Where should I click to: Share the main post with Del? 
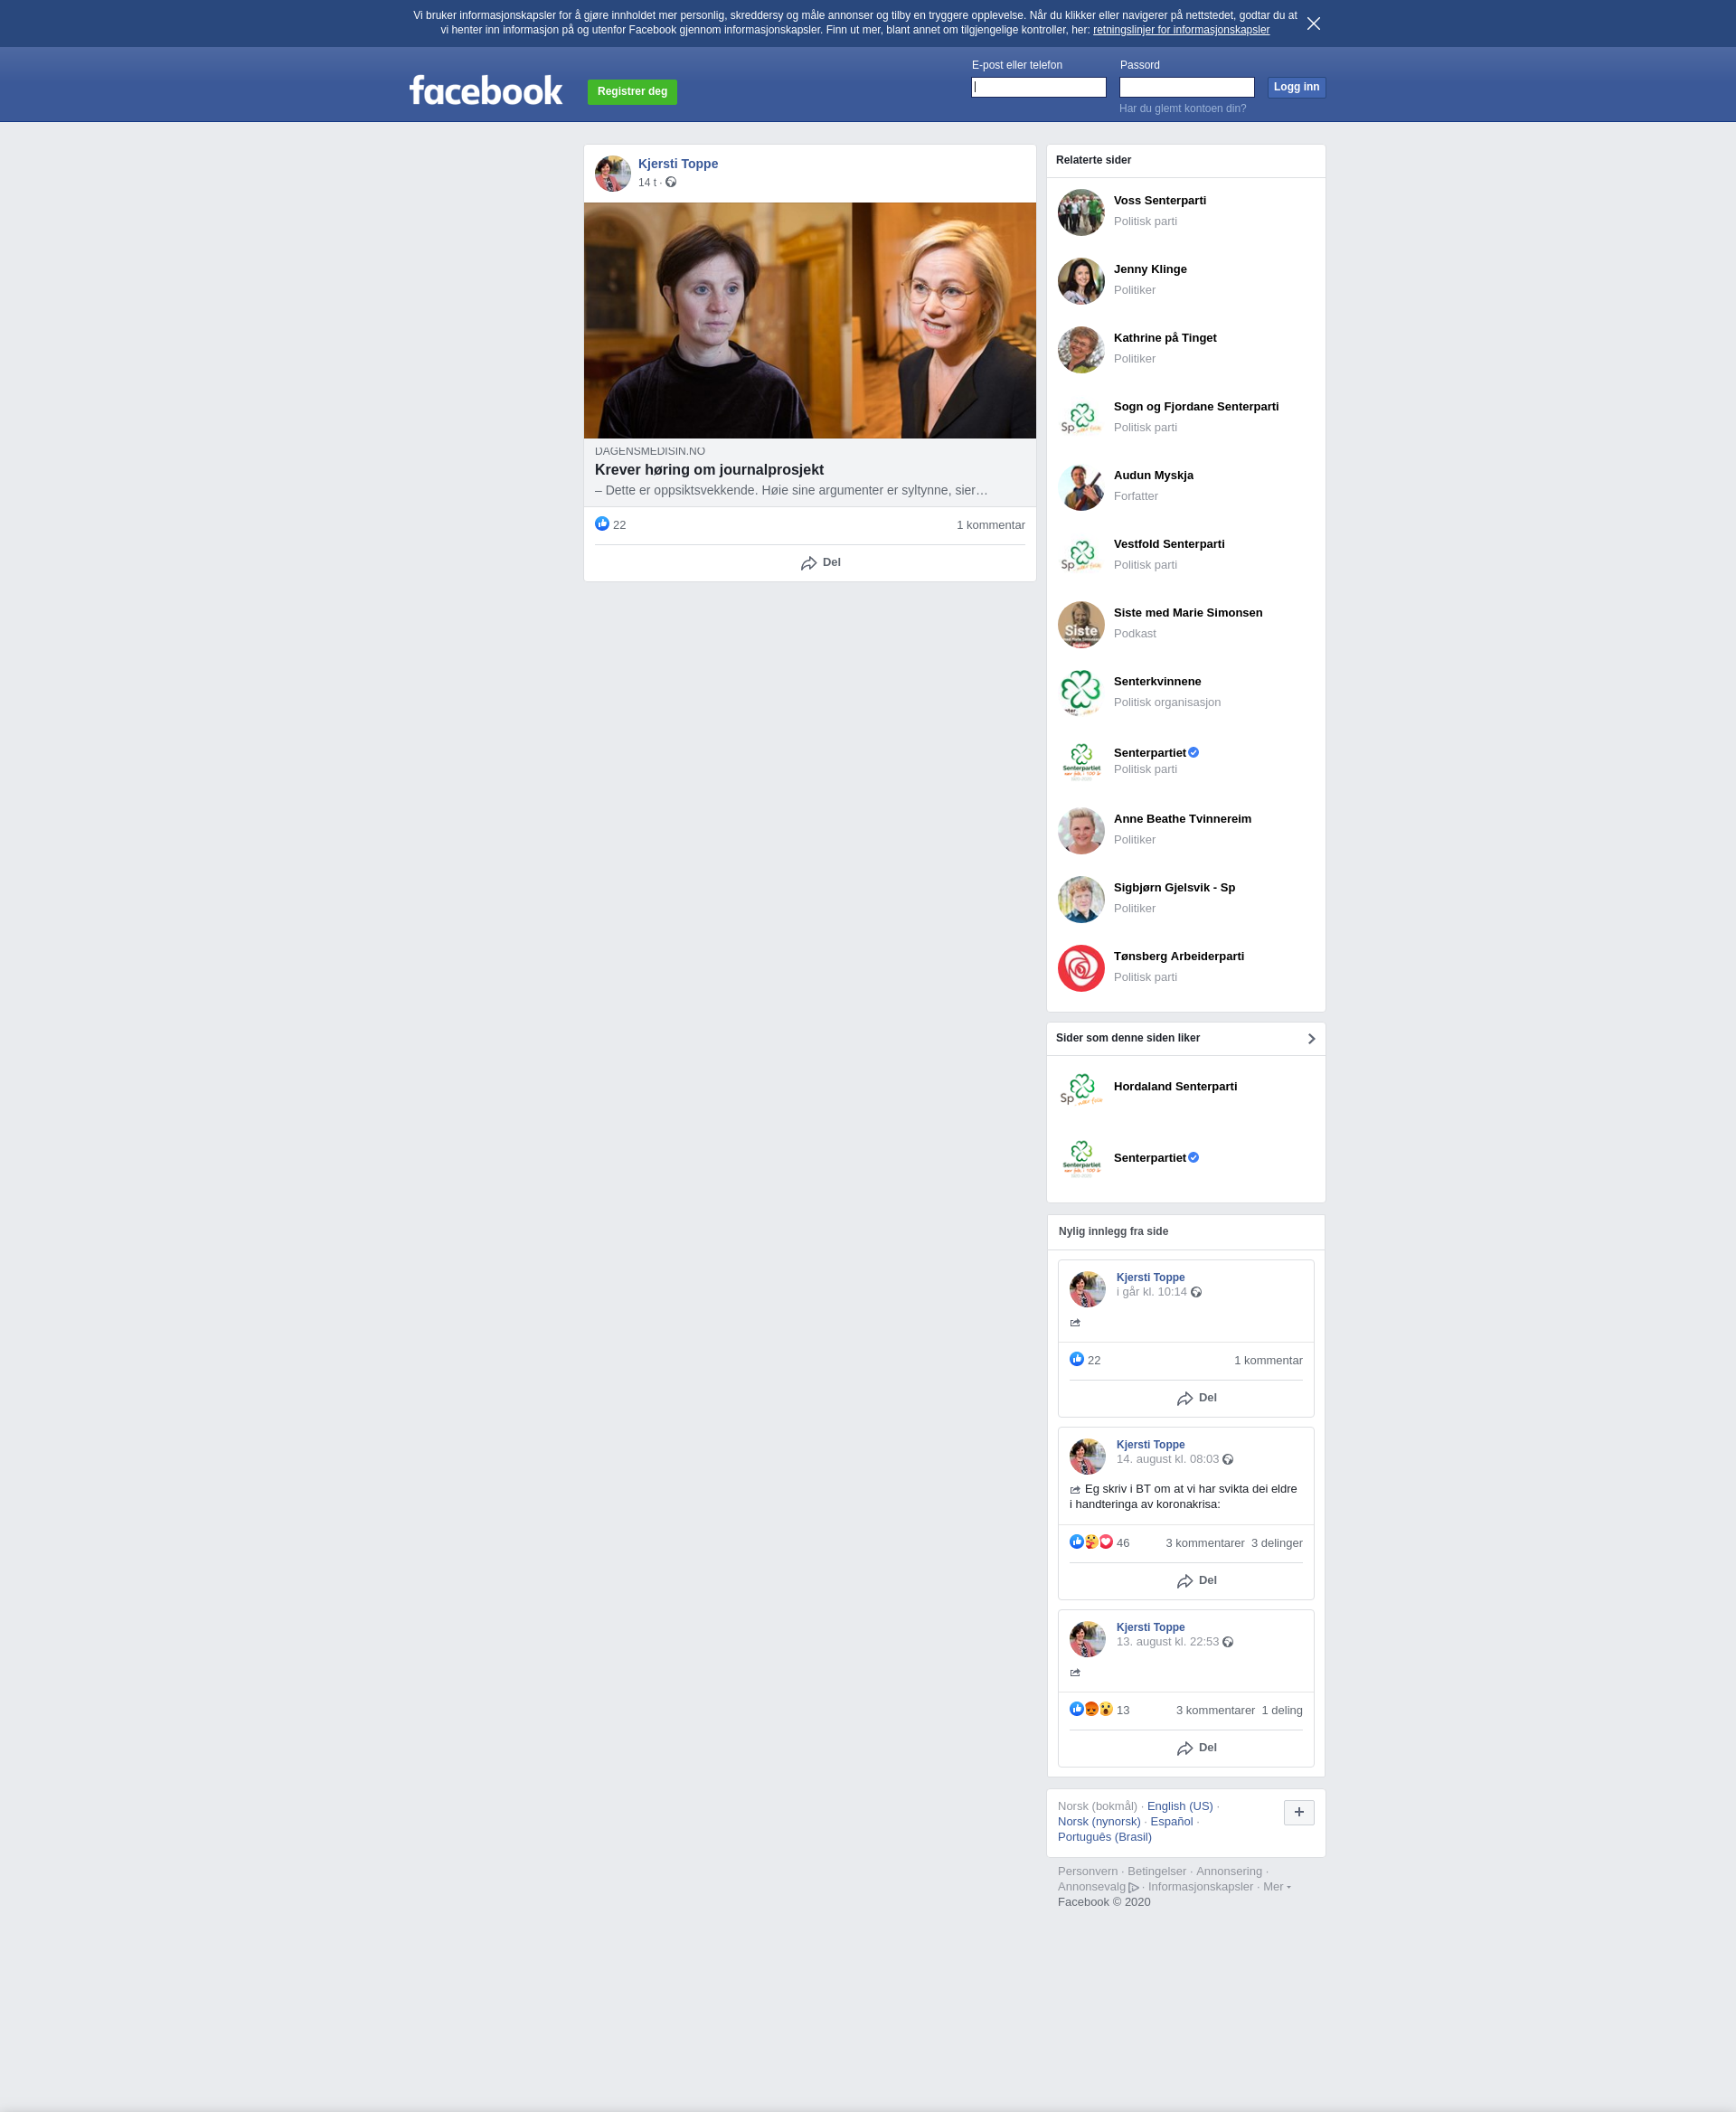pos(820,563)
